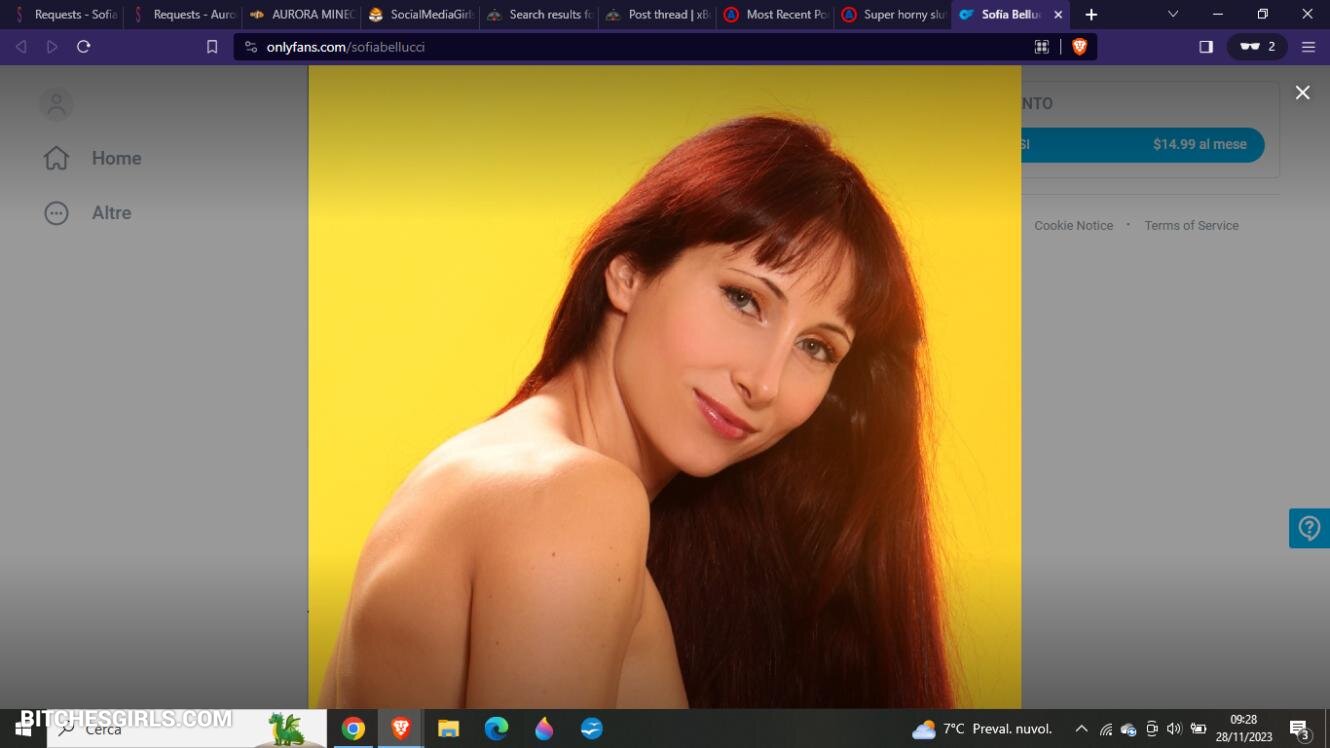Open a new browser tab
Image resolution: width=1330 pixels, height=748 pixels.
tap(1091, 15)
